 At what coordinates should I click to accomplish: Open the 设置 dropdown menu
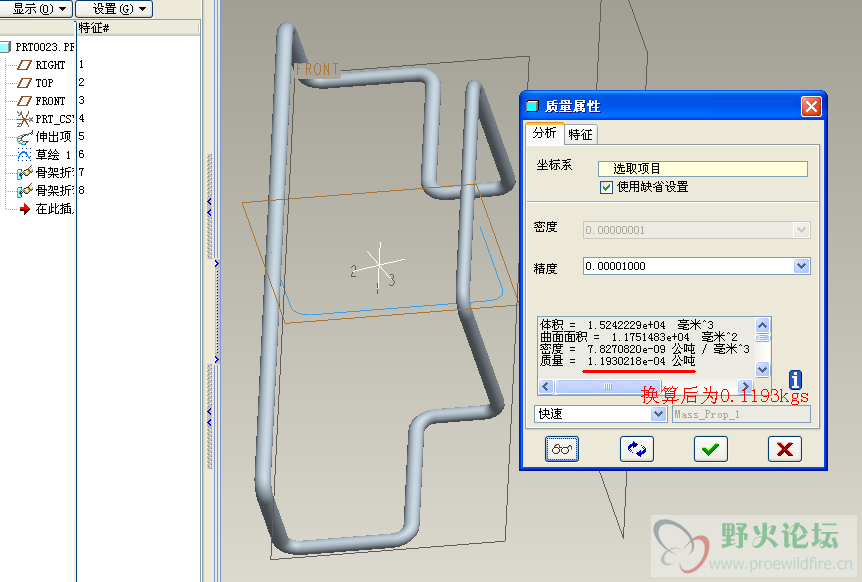click(x=114, y=9)
